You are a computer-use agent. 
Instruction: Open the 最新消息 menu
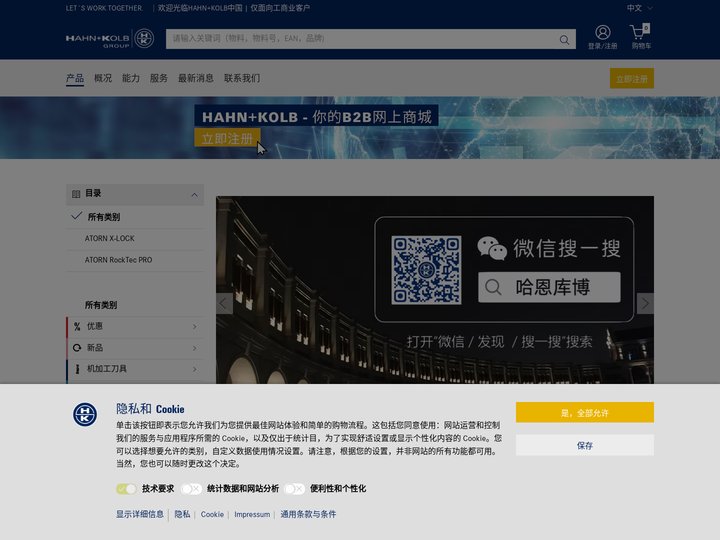pos(196,78)
